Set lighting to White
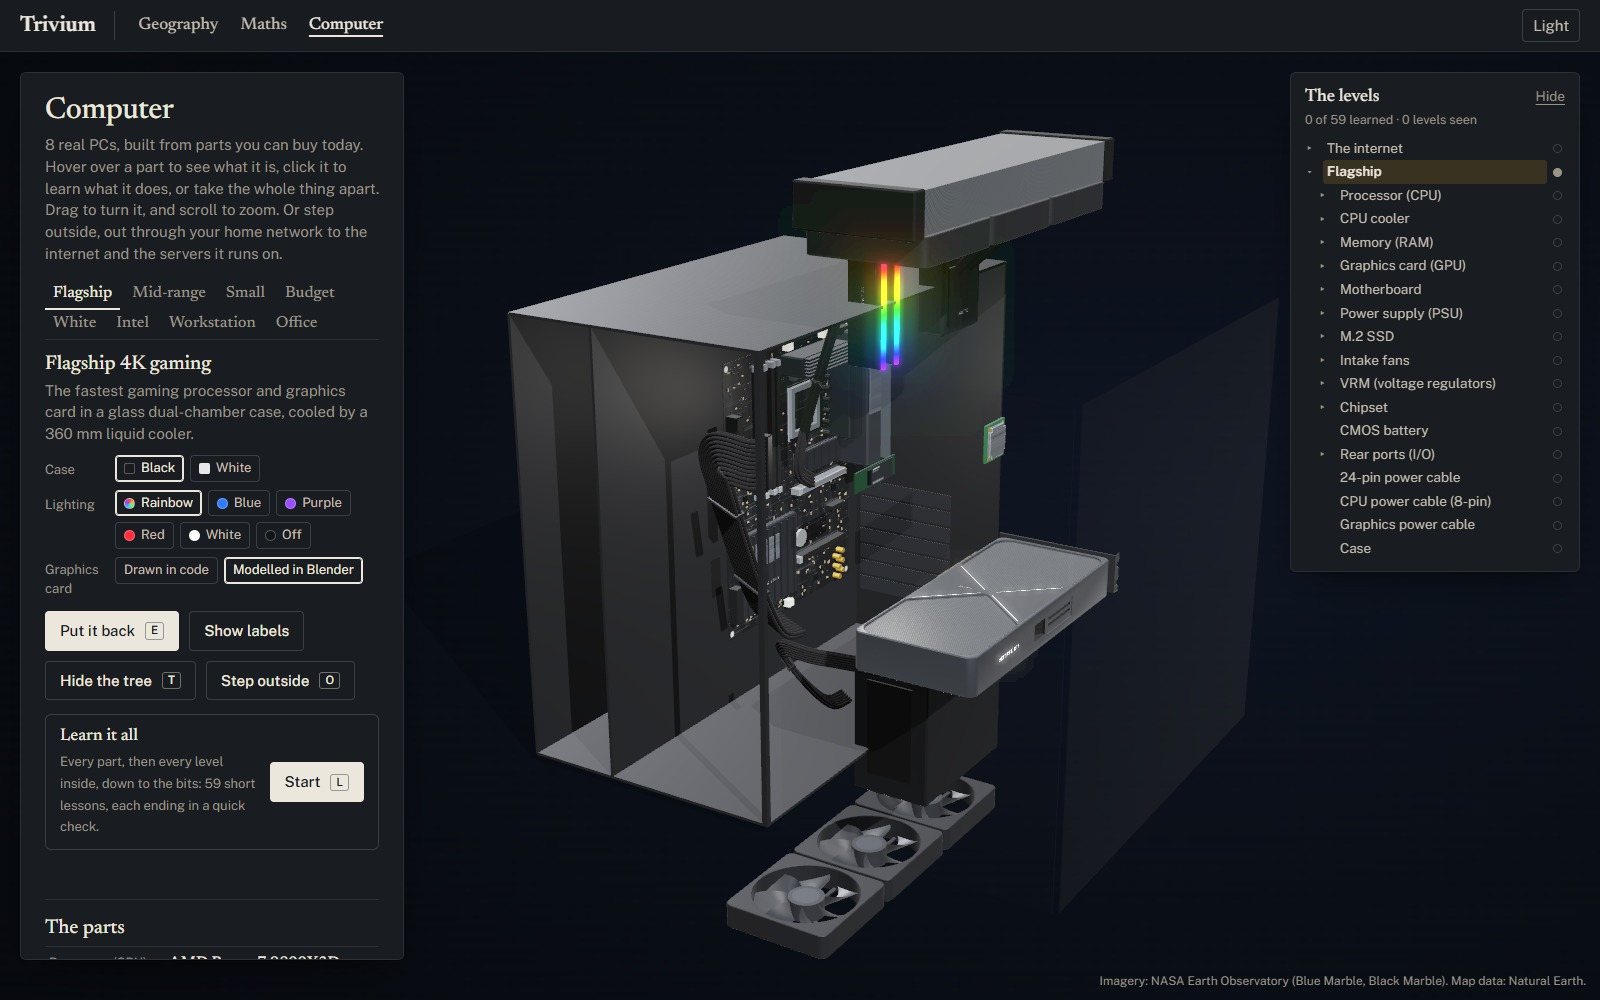The image size is (1600, 1000). click(x=215, y=535)
